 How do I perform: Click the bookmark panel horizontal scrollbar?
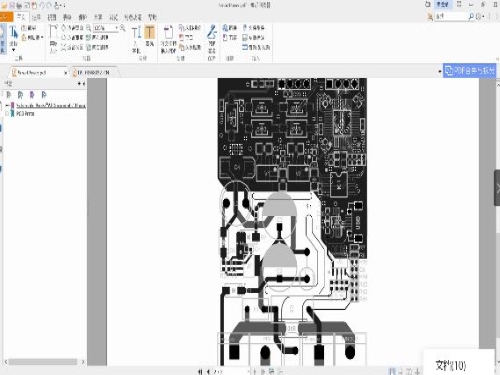[x=43, y=362]
